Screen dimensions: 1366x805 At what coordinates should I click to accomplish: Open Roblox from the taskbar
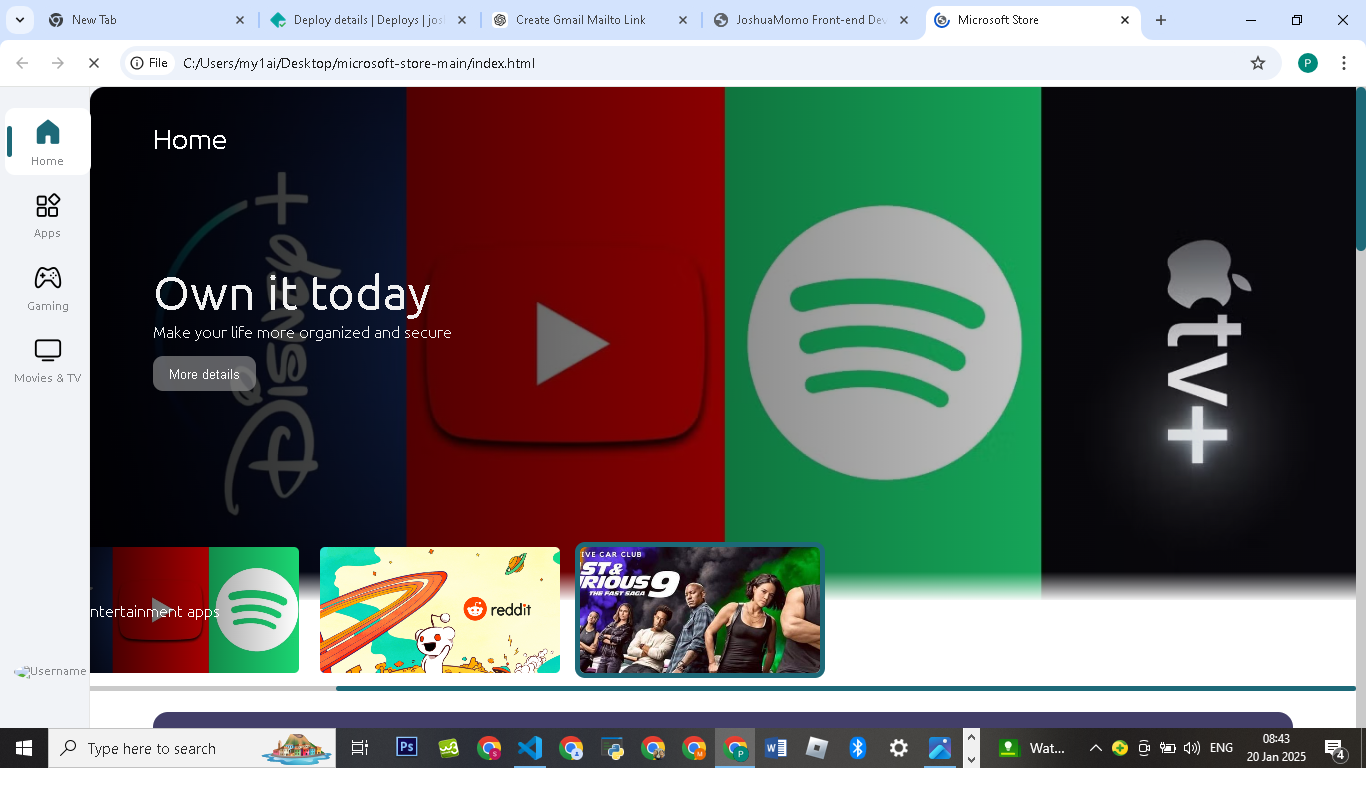click(817, 748)
